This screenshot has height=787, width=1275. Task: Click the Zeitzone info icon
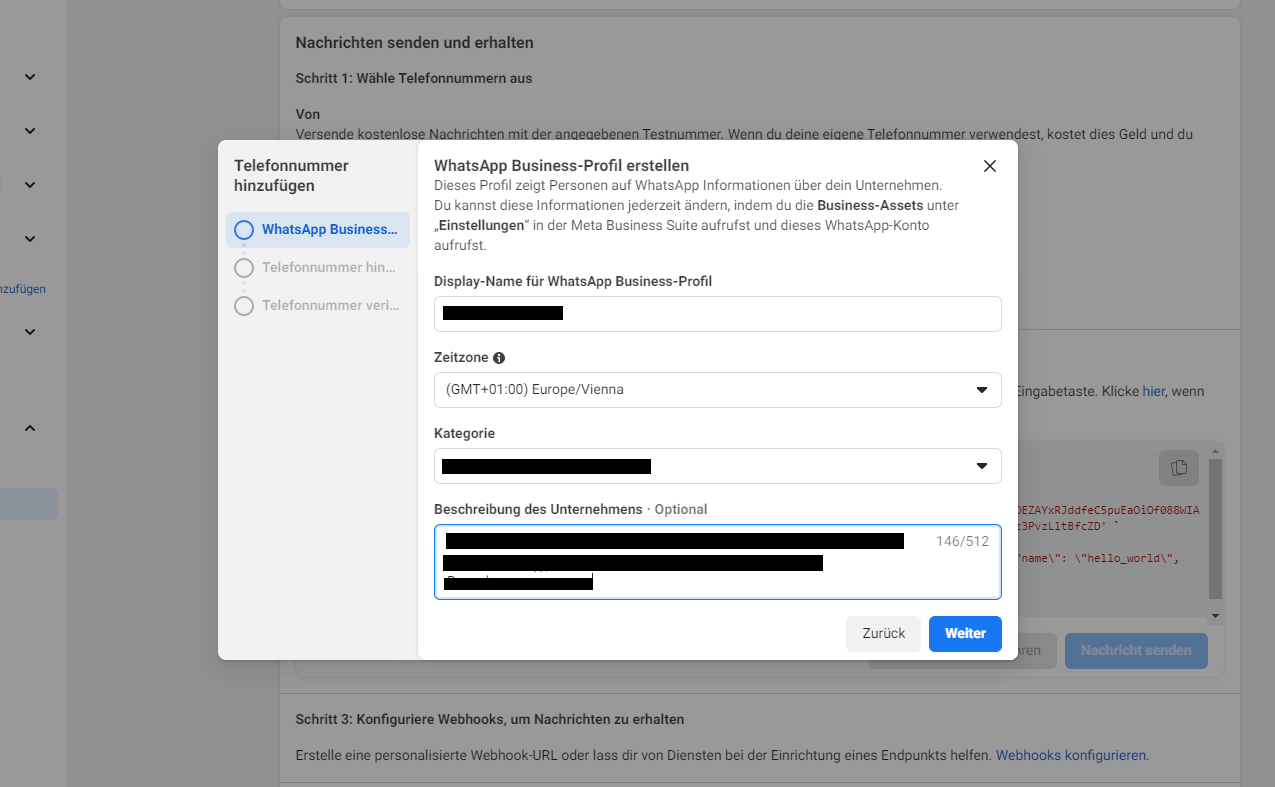click(499, 358)
